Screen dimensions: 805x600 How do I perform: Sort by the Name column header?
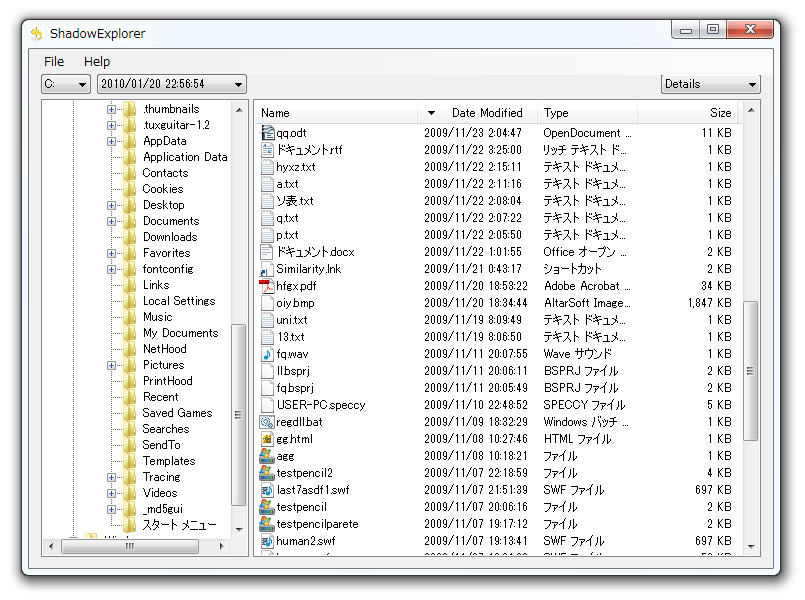(336, 113)
